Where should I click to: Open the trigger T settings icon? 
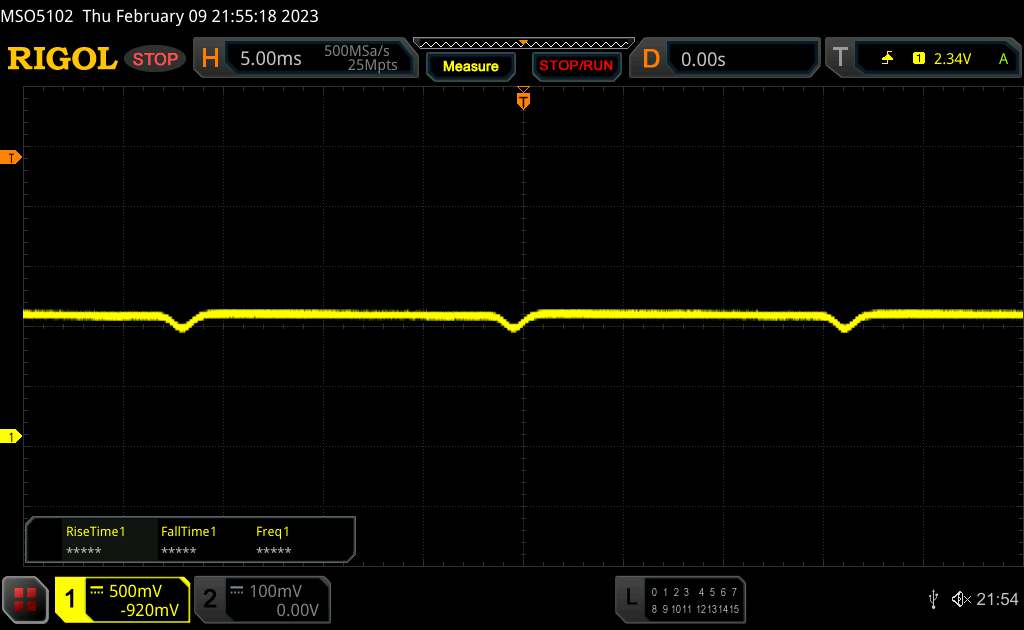click(840, 58)
